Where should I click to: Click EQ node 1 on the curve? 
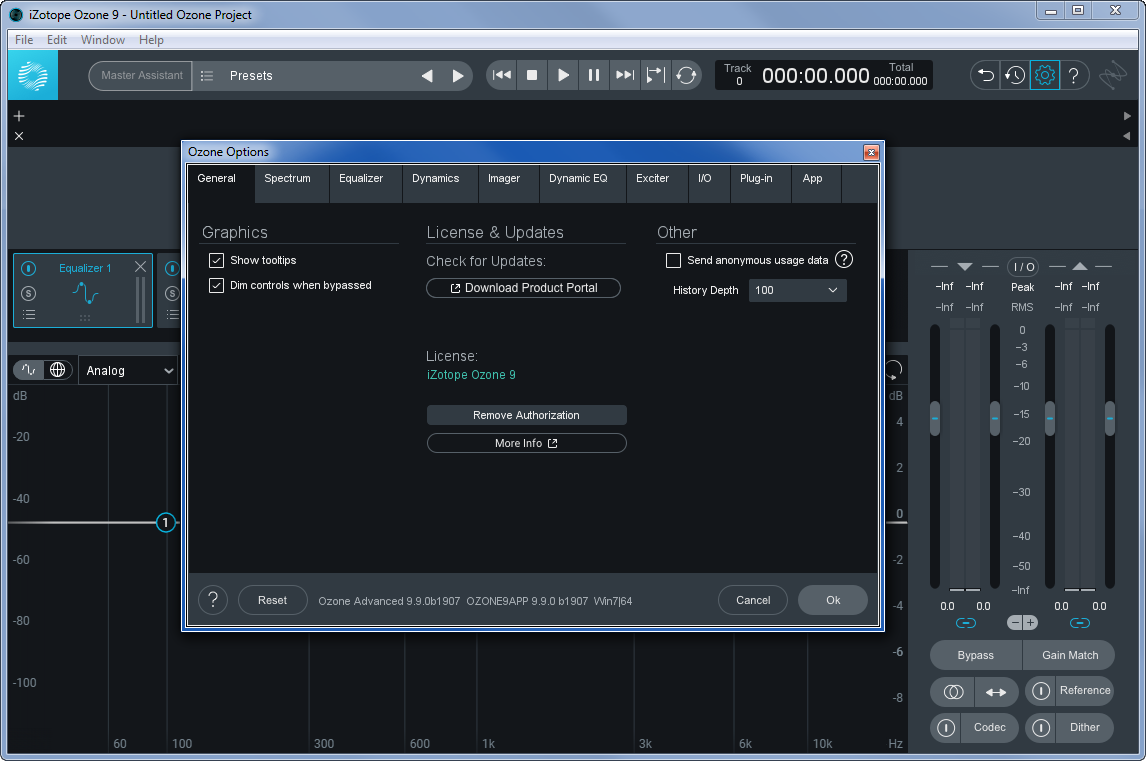[x=166, y=522]
